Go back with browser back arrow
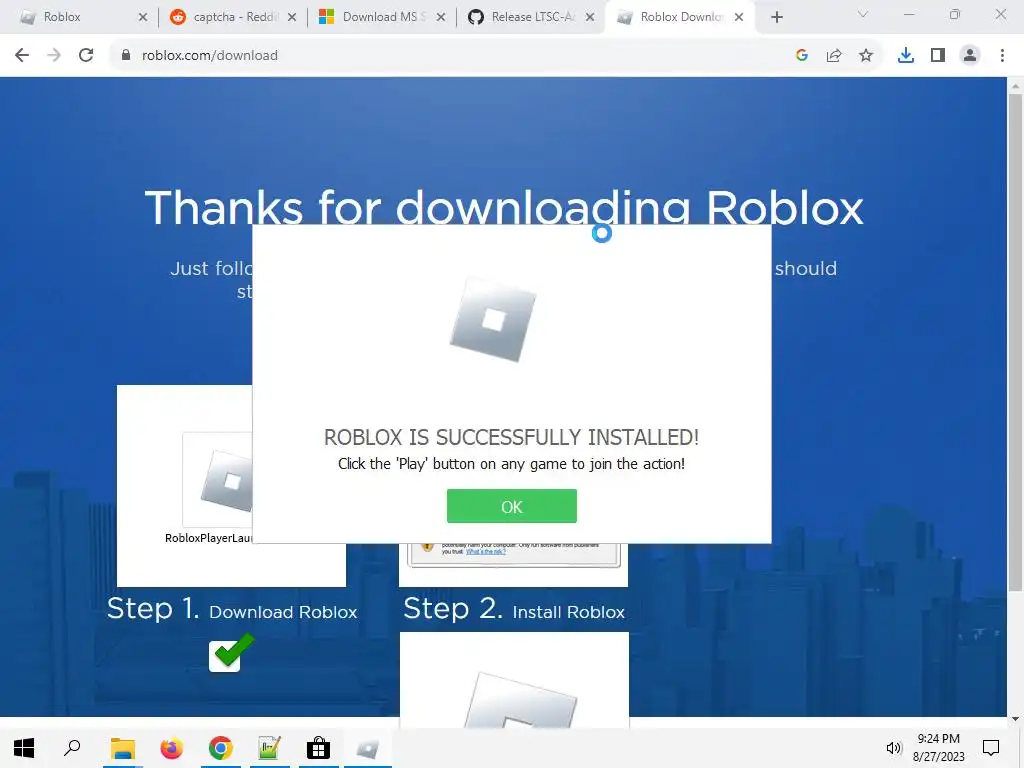This screenshot has width=1024, height=768. [22, 56]
